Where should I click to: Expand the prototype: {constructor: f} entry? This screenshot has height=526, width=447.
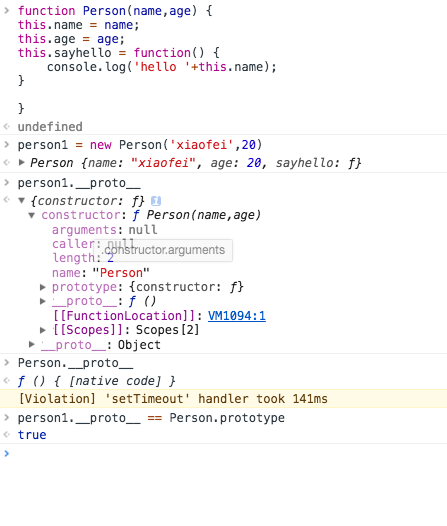click(x=43, y=287)
